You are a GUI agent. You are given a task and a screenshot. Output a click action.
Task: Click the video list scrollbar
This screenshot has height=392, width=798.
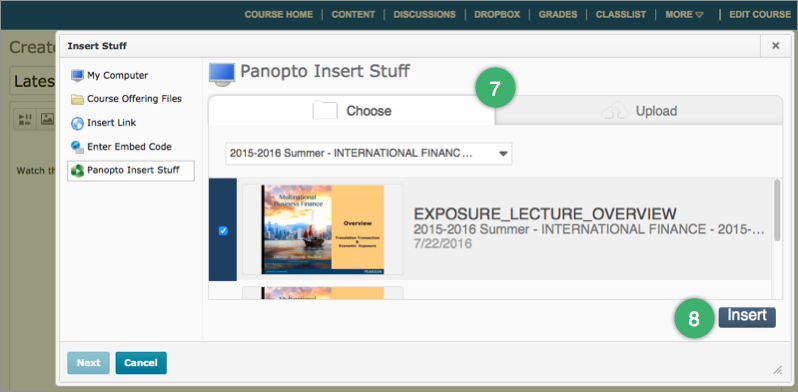[x=777, y=210]
